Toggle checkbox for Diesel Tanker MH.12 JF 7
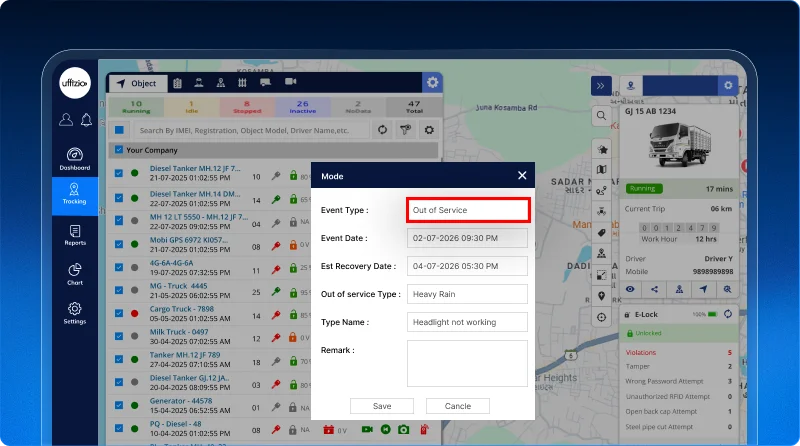 point(119,173)
